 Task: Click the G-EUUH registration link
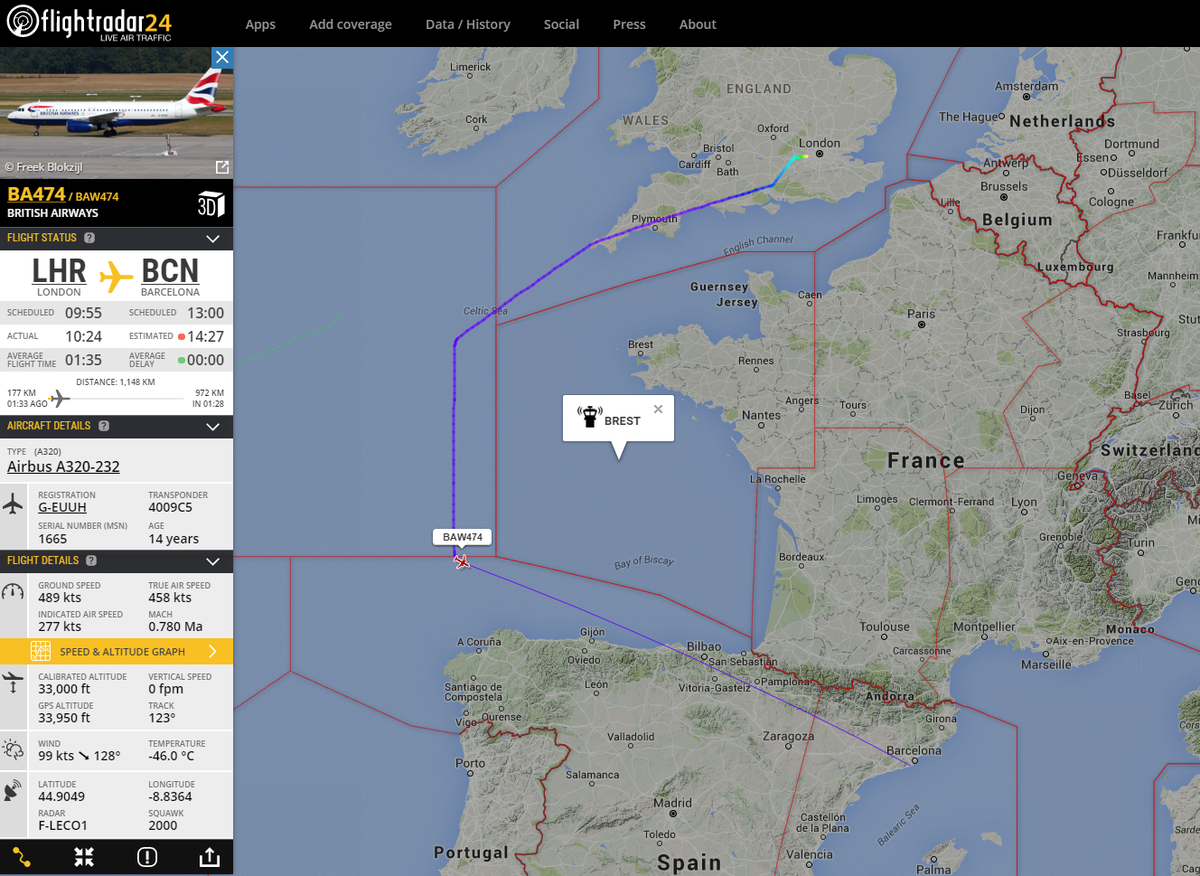click(x=62, y=508)
